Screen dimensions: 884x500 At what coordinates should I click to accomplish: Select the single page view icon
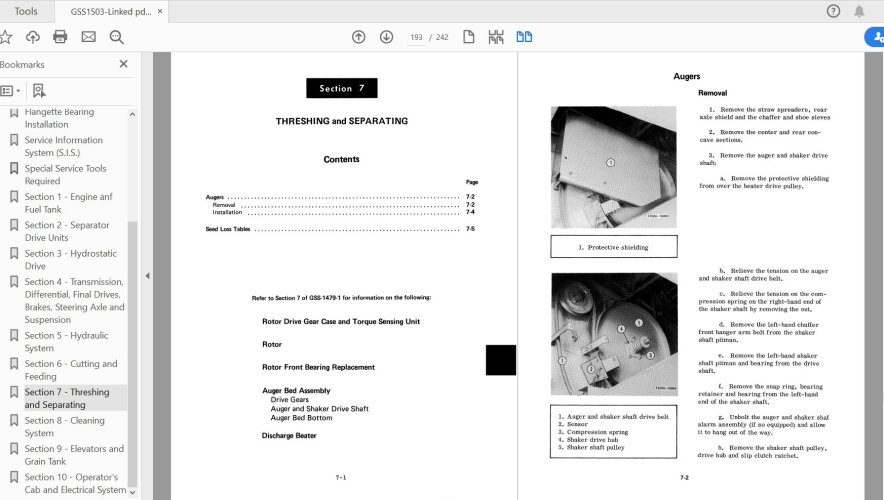point(467,37)
